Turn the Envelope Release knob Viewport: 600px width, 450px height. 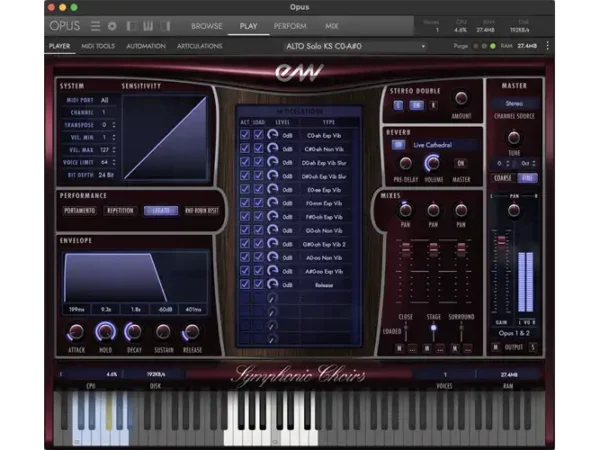point(192,332)
